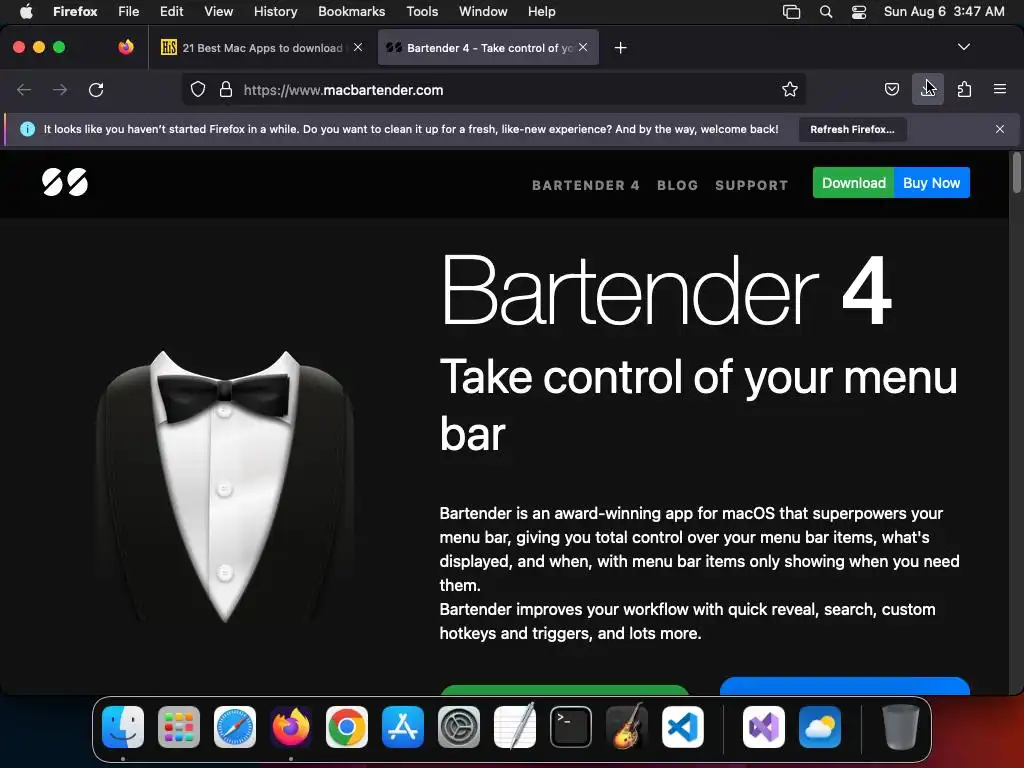Open the Extensions puzzle icon

pos(964,89)
